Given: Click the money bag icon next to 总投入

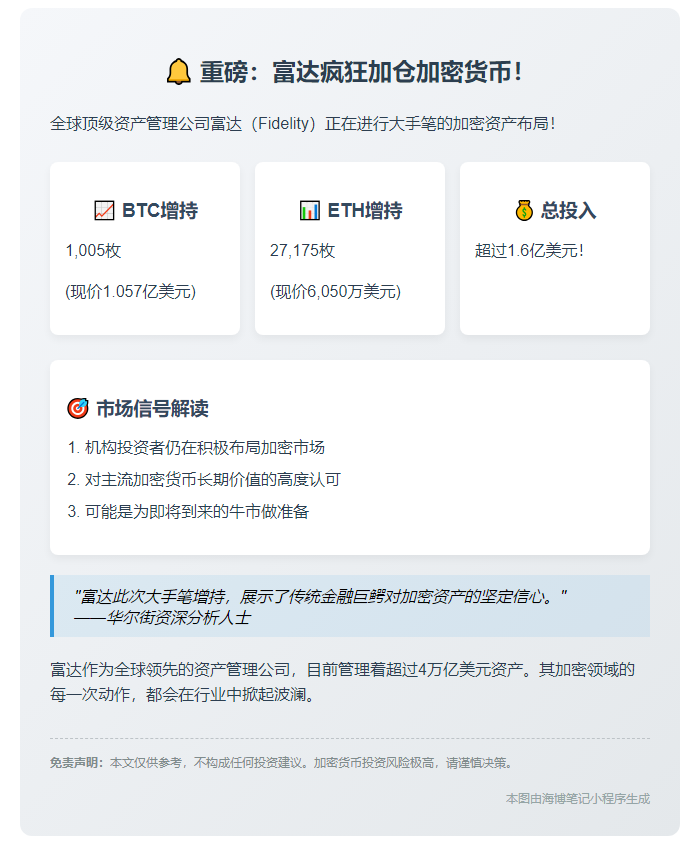Looking at the screenshot, I should click(x=523, y=210).
